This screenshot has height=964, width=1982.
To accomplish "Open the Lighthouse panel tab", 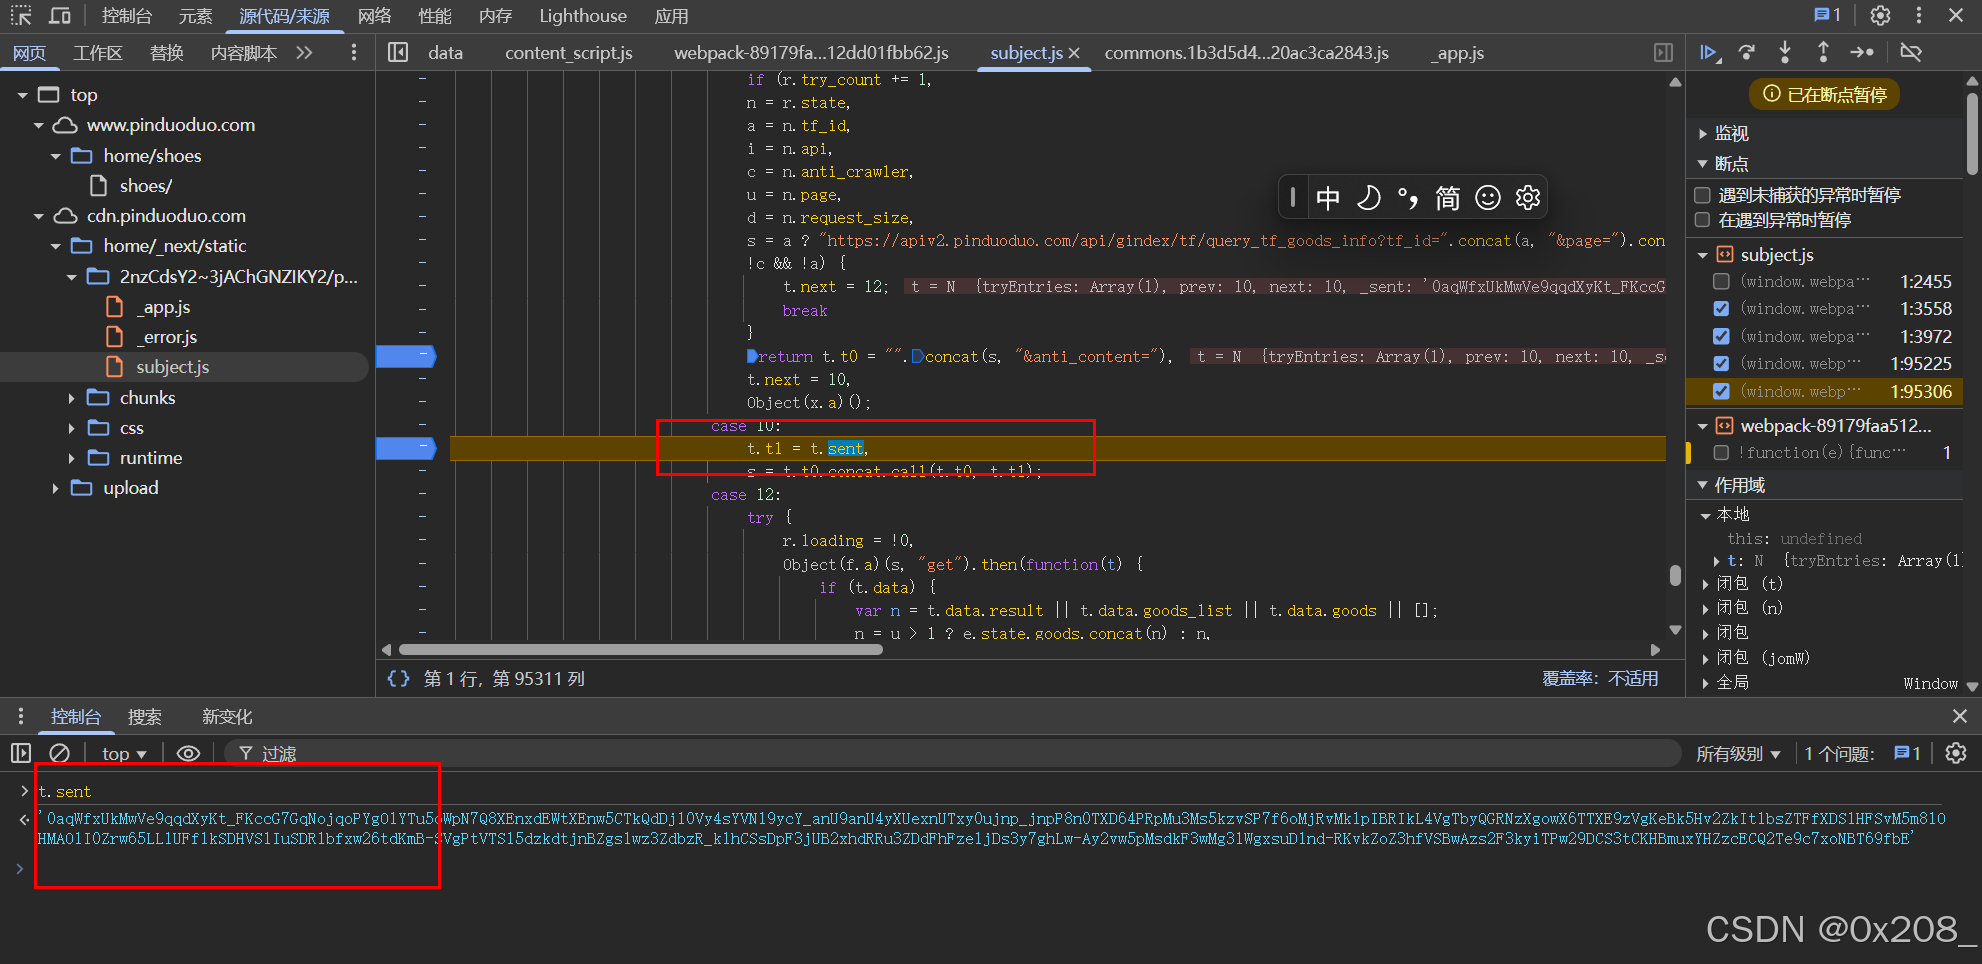I will (583, 16).
